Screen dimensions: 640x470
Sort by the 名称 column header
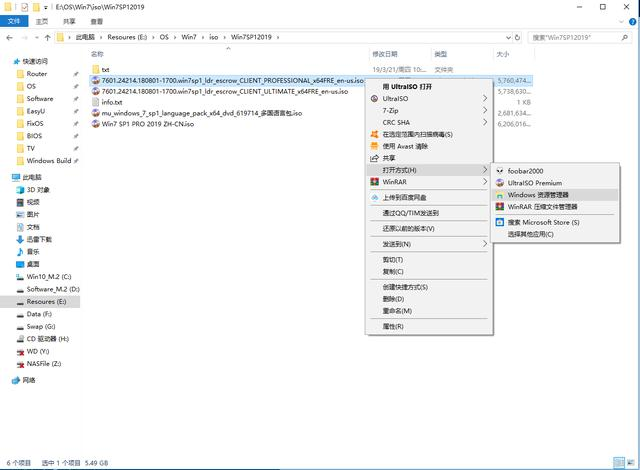click(97, 54)
